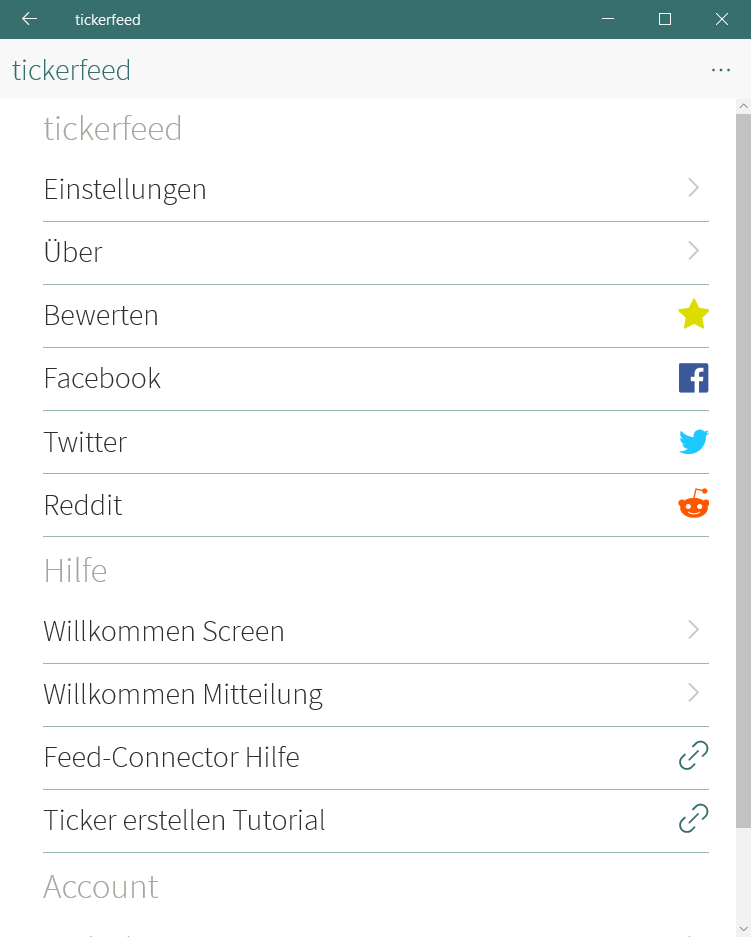Screen dimensions: 751x937
Task: Open Willkommen Screen chevron
Action: pos(693,629)
